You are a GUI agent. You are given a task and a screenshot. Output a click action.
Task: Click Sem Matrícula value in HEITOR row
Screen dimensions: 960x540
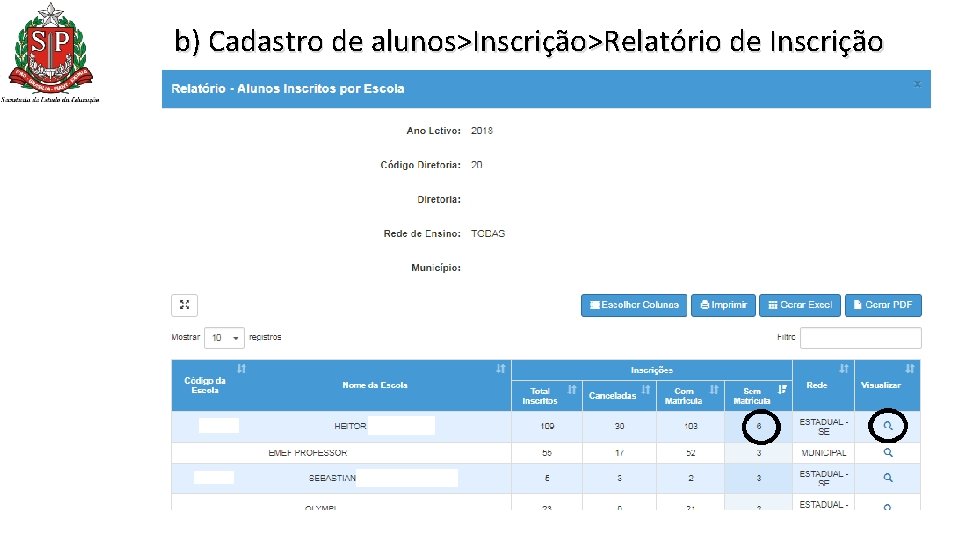point(759,426)
